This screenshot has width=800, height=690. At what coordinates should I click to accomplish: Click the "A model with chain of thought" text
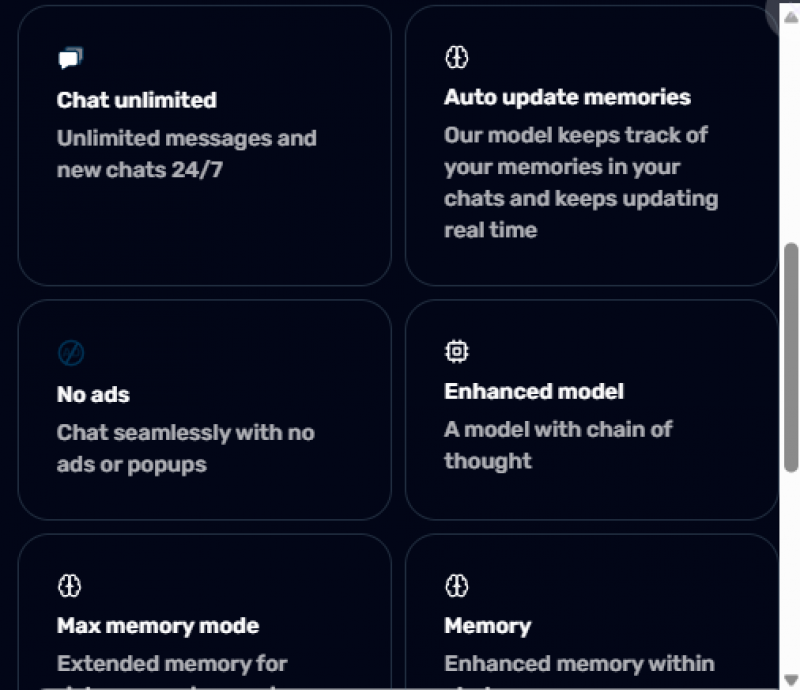point(557,444)
